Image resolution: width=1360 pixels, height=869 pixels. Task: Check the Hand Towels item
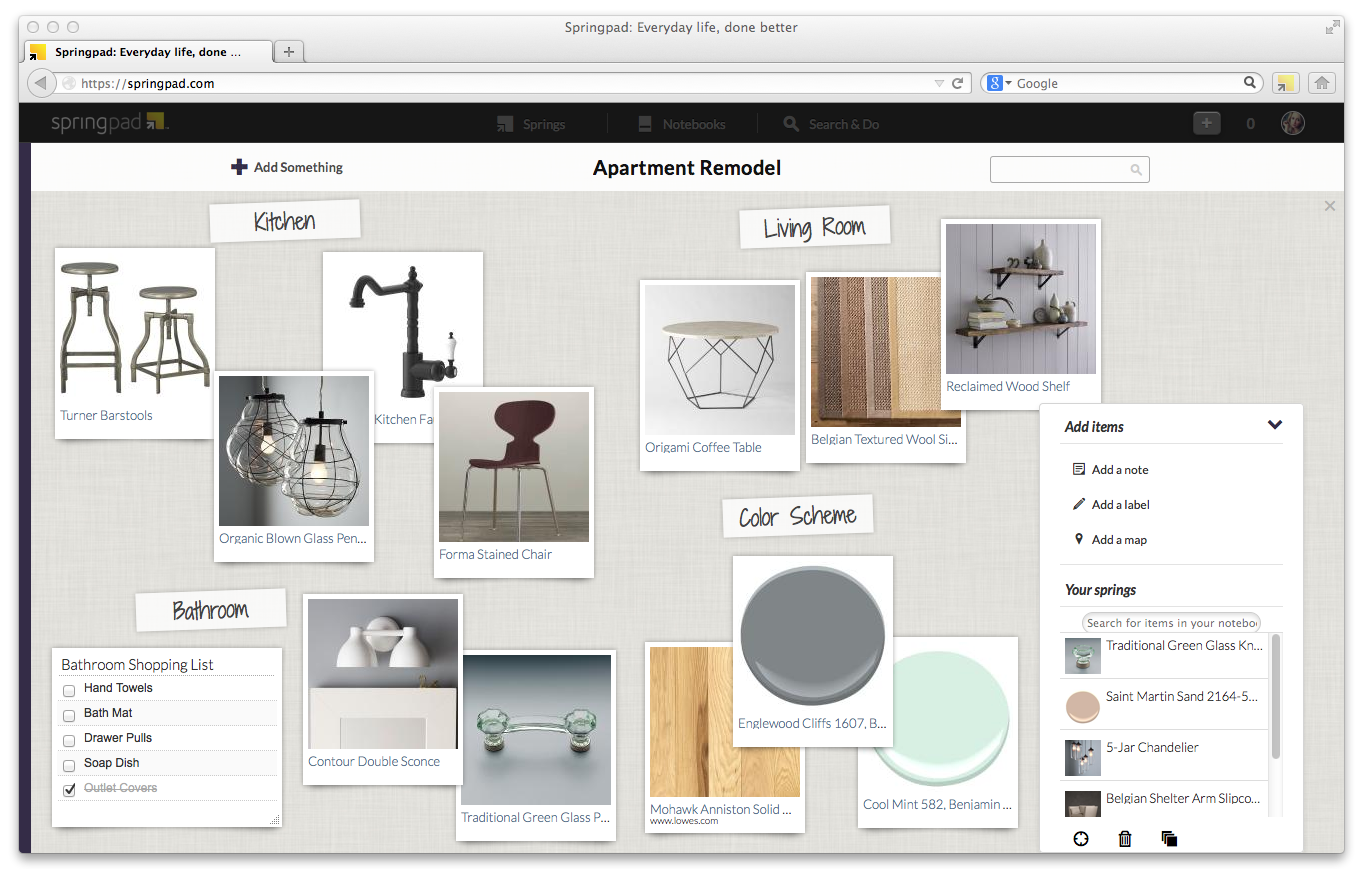pos(69,690)
